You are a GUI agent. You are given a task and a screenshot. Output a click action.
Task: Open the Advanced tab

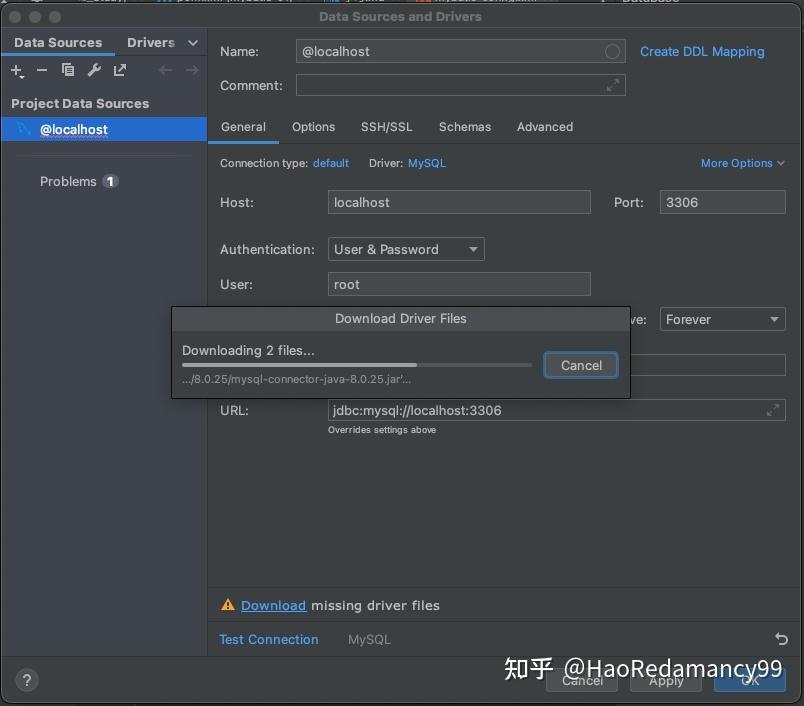pyautogui.click(x=545, y=127)
